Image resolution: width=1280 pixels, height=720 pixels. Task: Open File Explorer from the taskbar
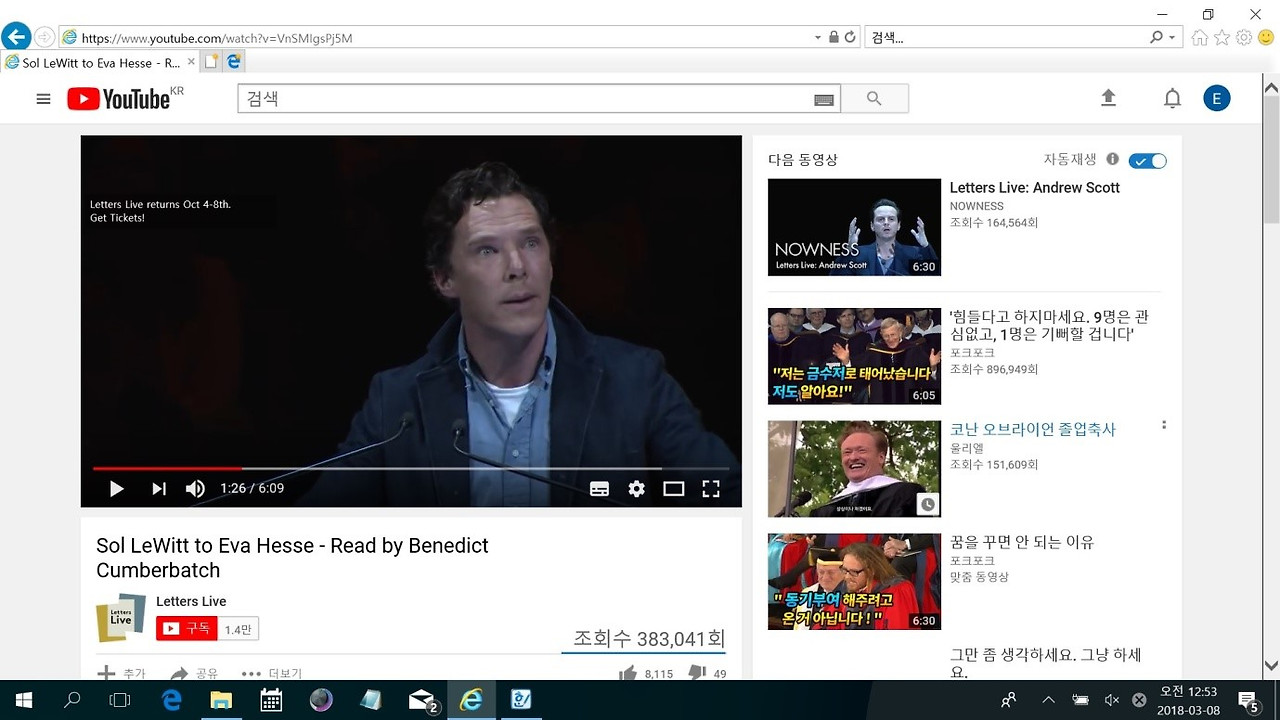pyautogui.click(x=221, y=700)
